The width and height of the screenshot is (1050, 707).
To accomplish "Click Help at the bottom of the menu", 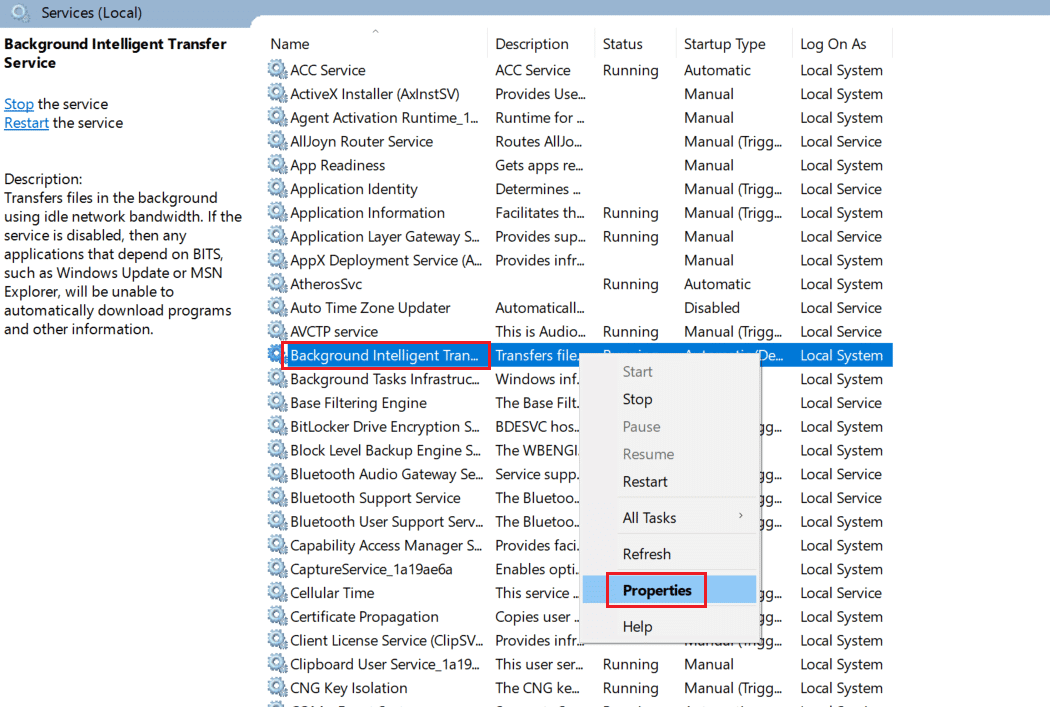I will click(x=637, y=626).
